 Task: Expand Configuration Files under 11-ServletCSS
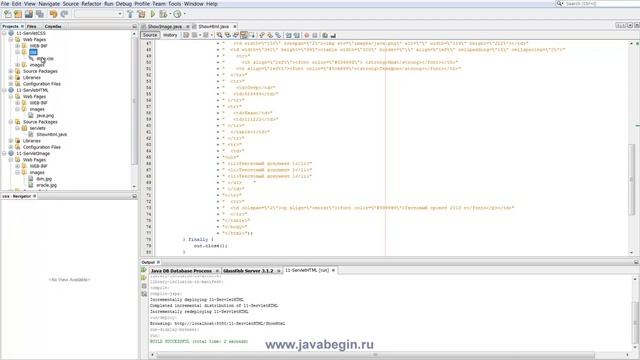11,84
